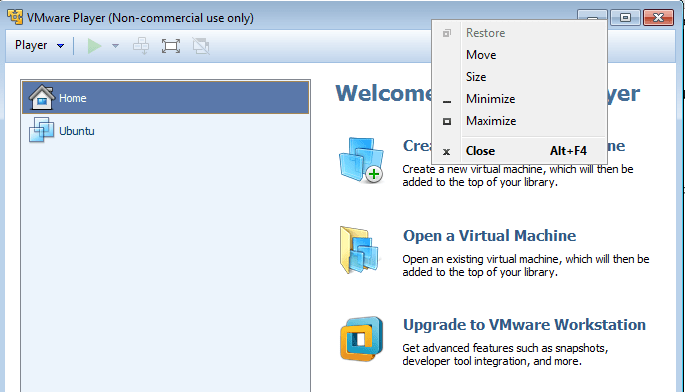The height and width of the screenshot is (392, 685).
Task: Click the VMware Player title bar icon
Action: pos(15,17)
